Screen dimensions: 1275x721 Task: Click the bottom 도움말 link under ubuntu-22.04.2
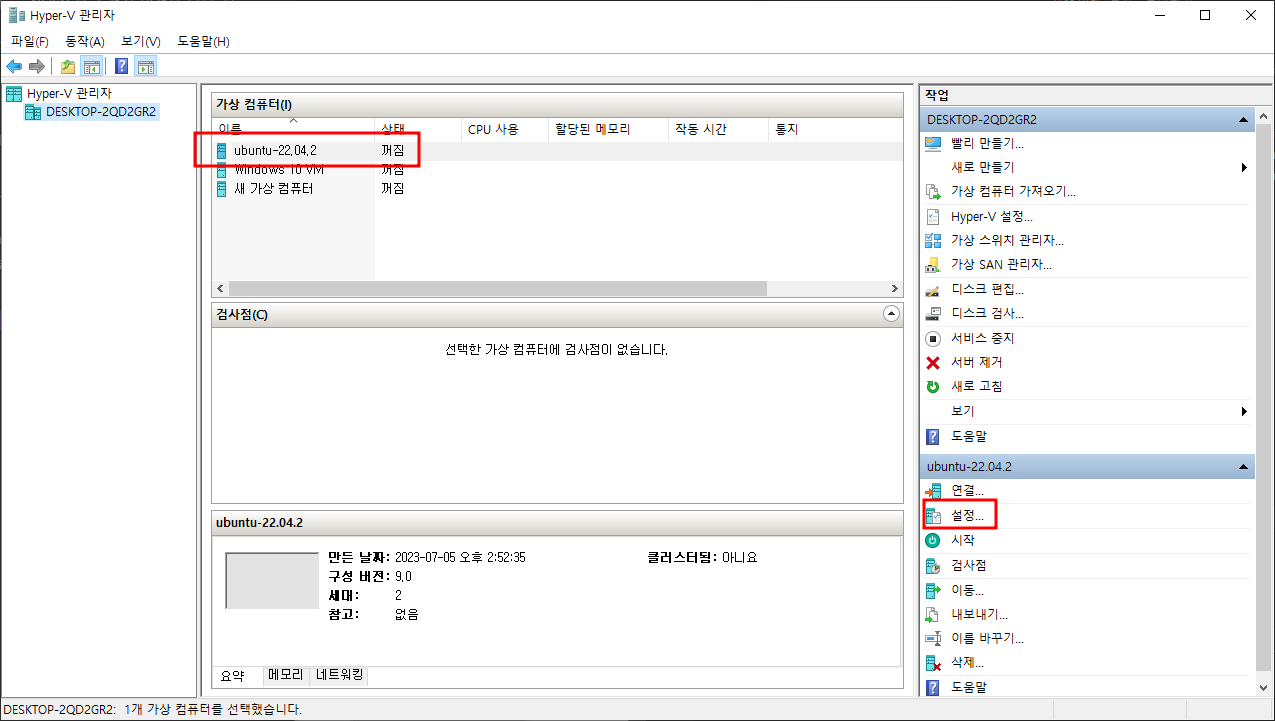[969, 687]
